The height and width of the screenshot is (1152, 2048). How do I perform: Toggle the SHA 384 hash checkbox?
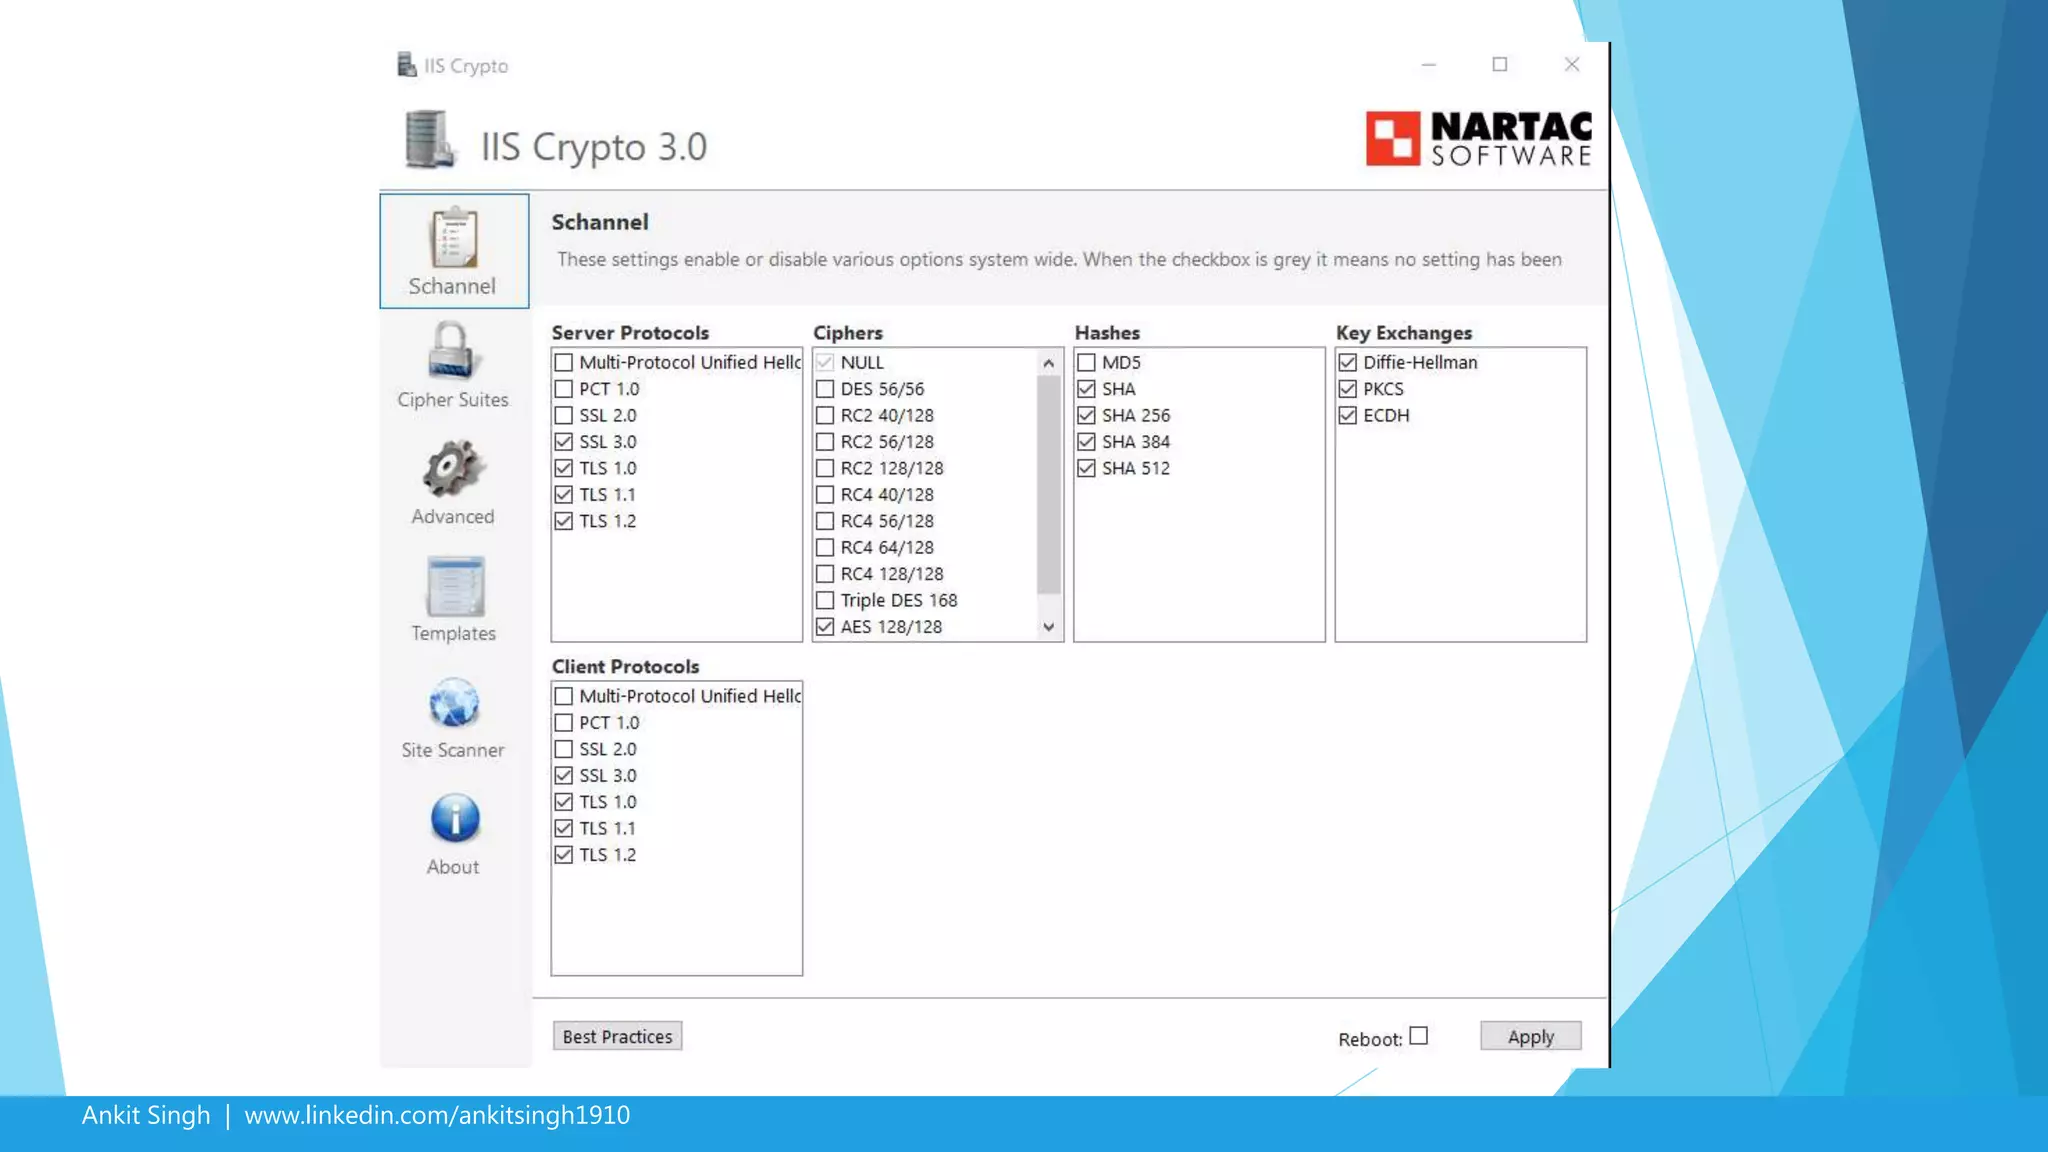pyautogui.click(x=1087, y=442)
